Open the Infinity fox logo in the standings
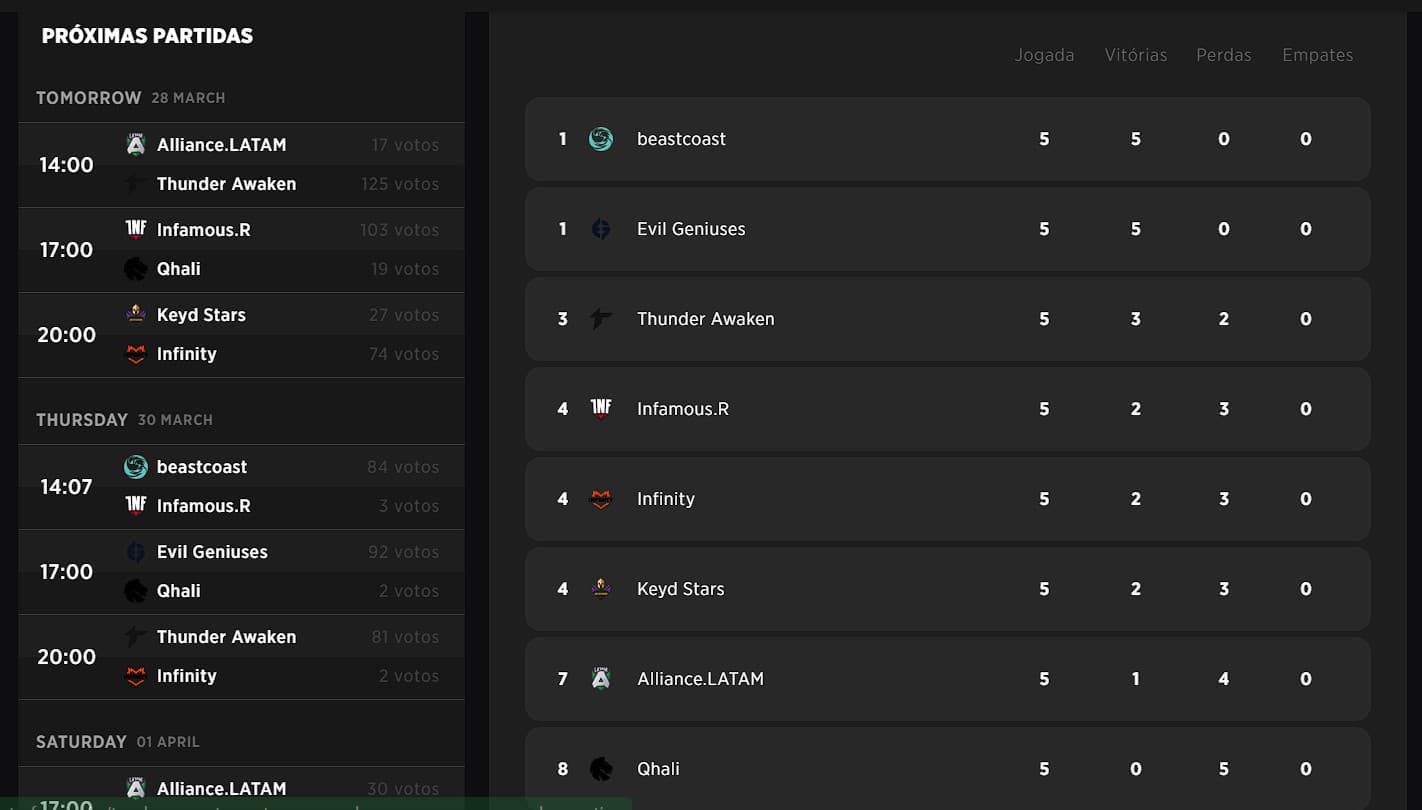 coord(600,499)
